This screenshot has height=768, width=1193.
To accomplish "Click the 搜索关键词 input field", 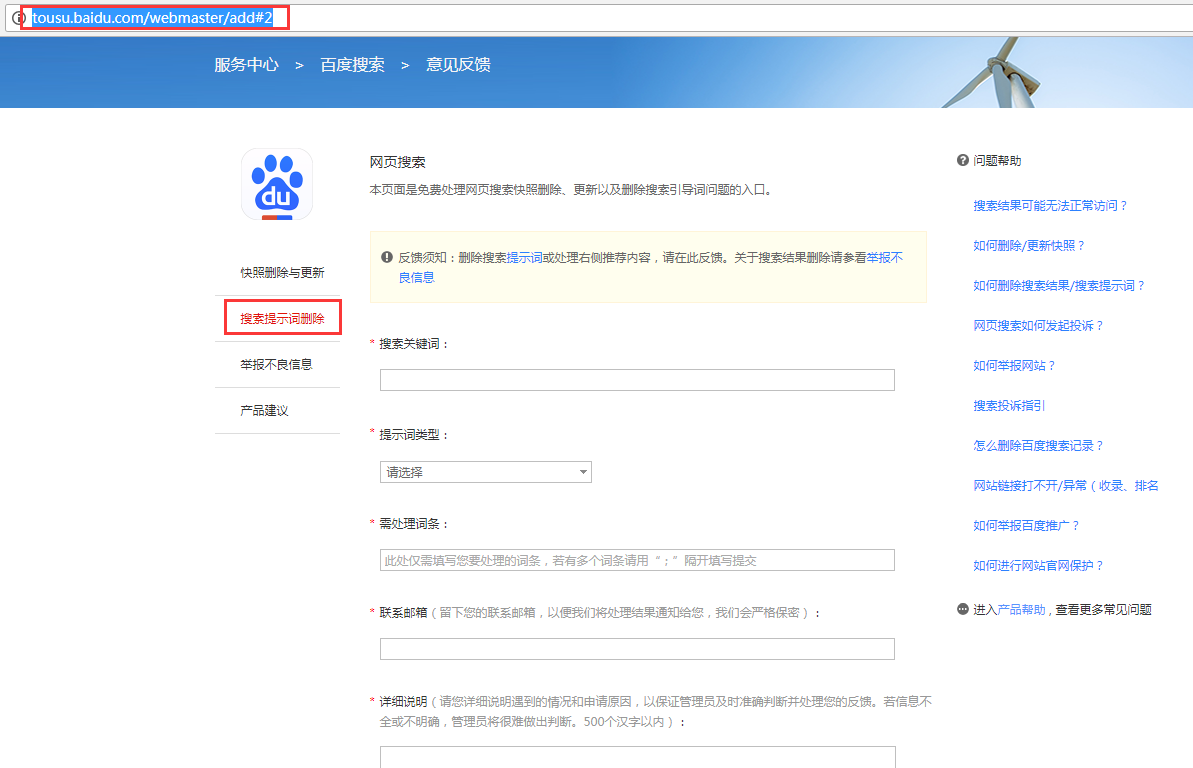I will click(637, 380).
